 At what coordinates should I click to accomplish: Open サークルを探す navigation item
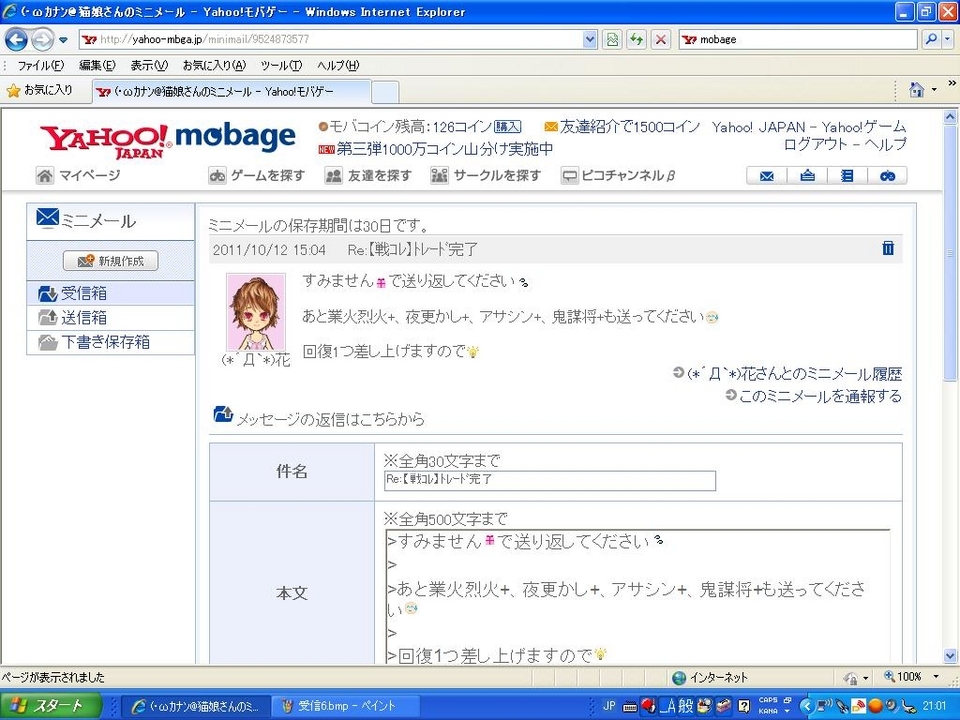click(486, 176)
